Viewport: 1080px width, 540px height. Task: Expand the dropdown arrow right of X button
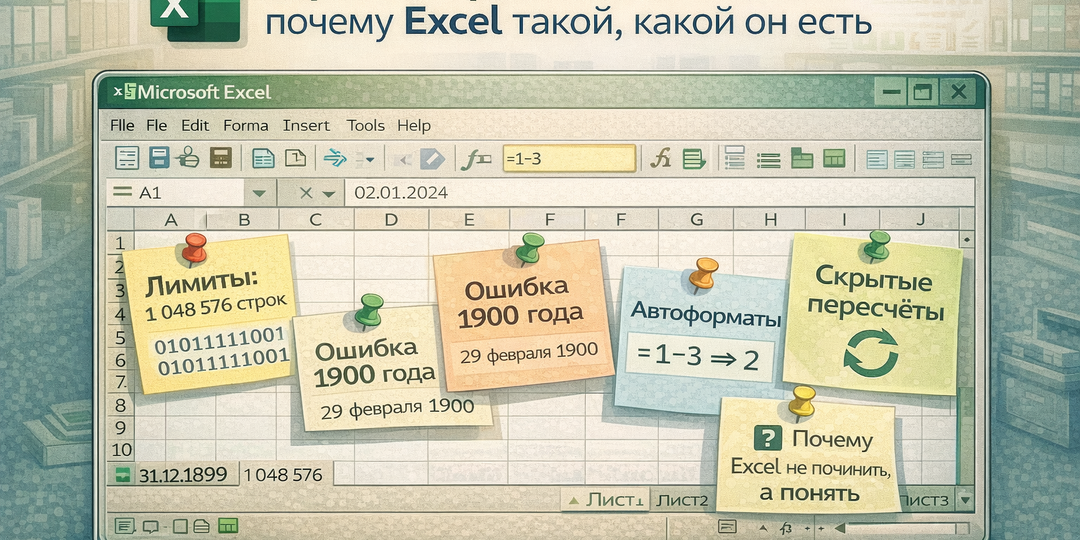[x=329, y=194]
